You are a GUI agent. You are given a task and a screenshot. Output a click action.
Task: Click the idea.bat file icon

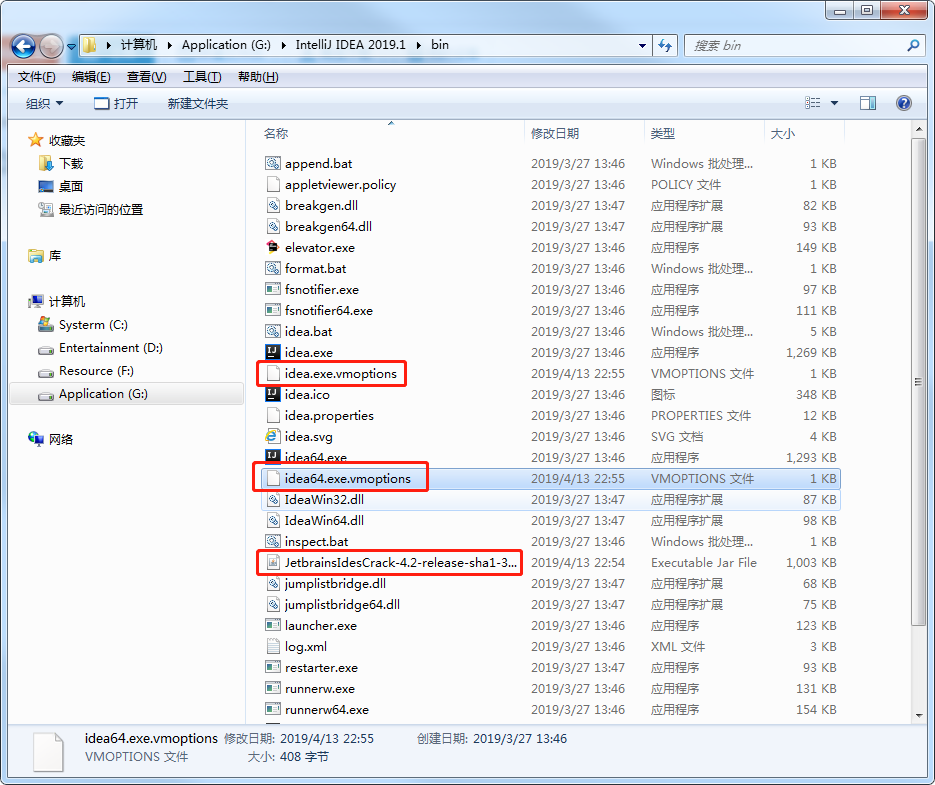(273, 331)
